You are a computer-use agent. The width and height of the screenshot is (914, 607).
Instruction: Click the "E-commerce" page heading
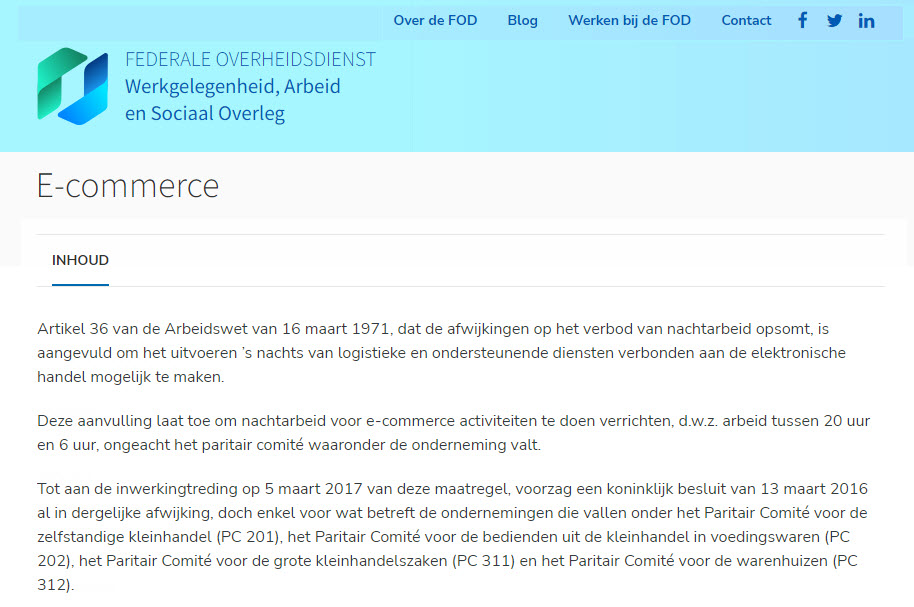[x=127, y=186]
